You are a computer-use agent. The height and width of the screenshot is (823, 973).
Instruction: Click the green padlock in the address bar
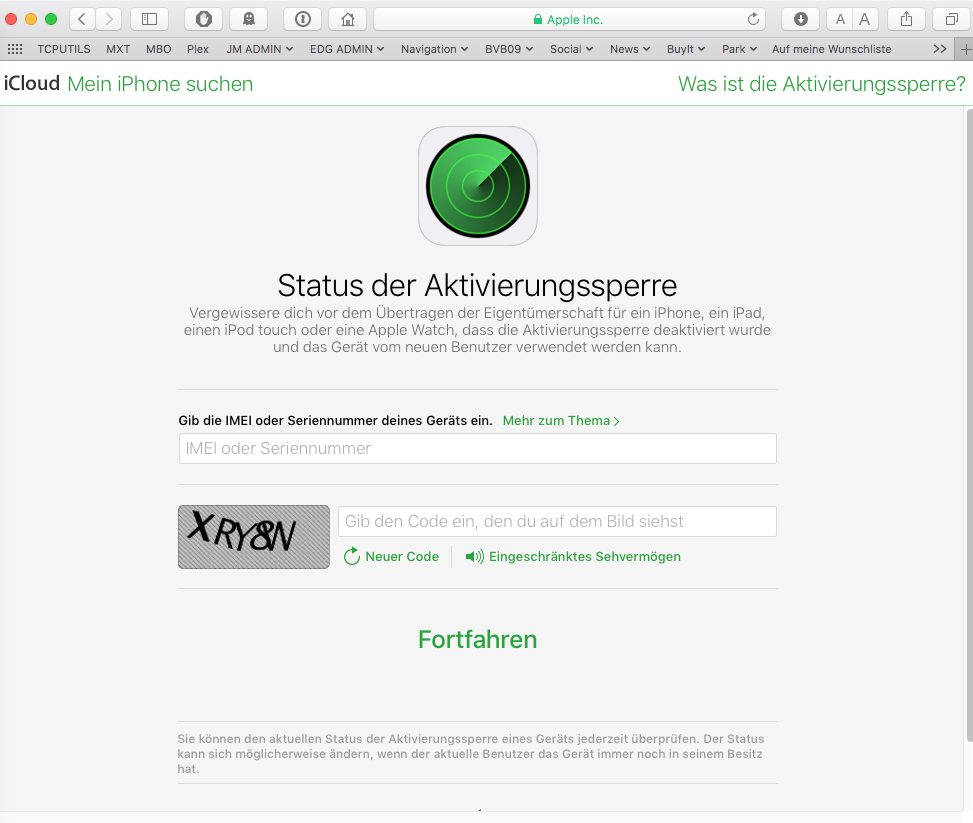click(x=538, y=20)
